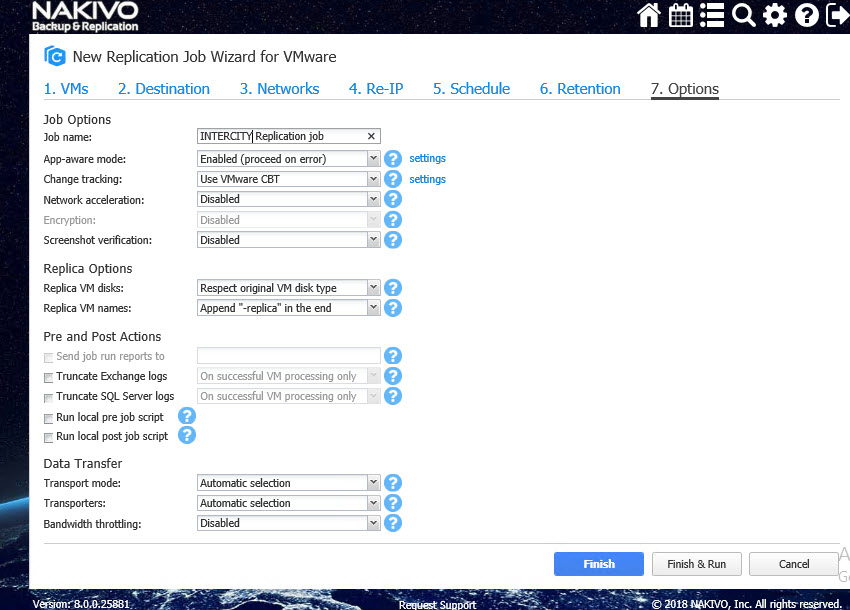Enable Run local post job script

point(49,437)
